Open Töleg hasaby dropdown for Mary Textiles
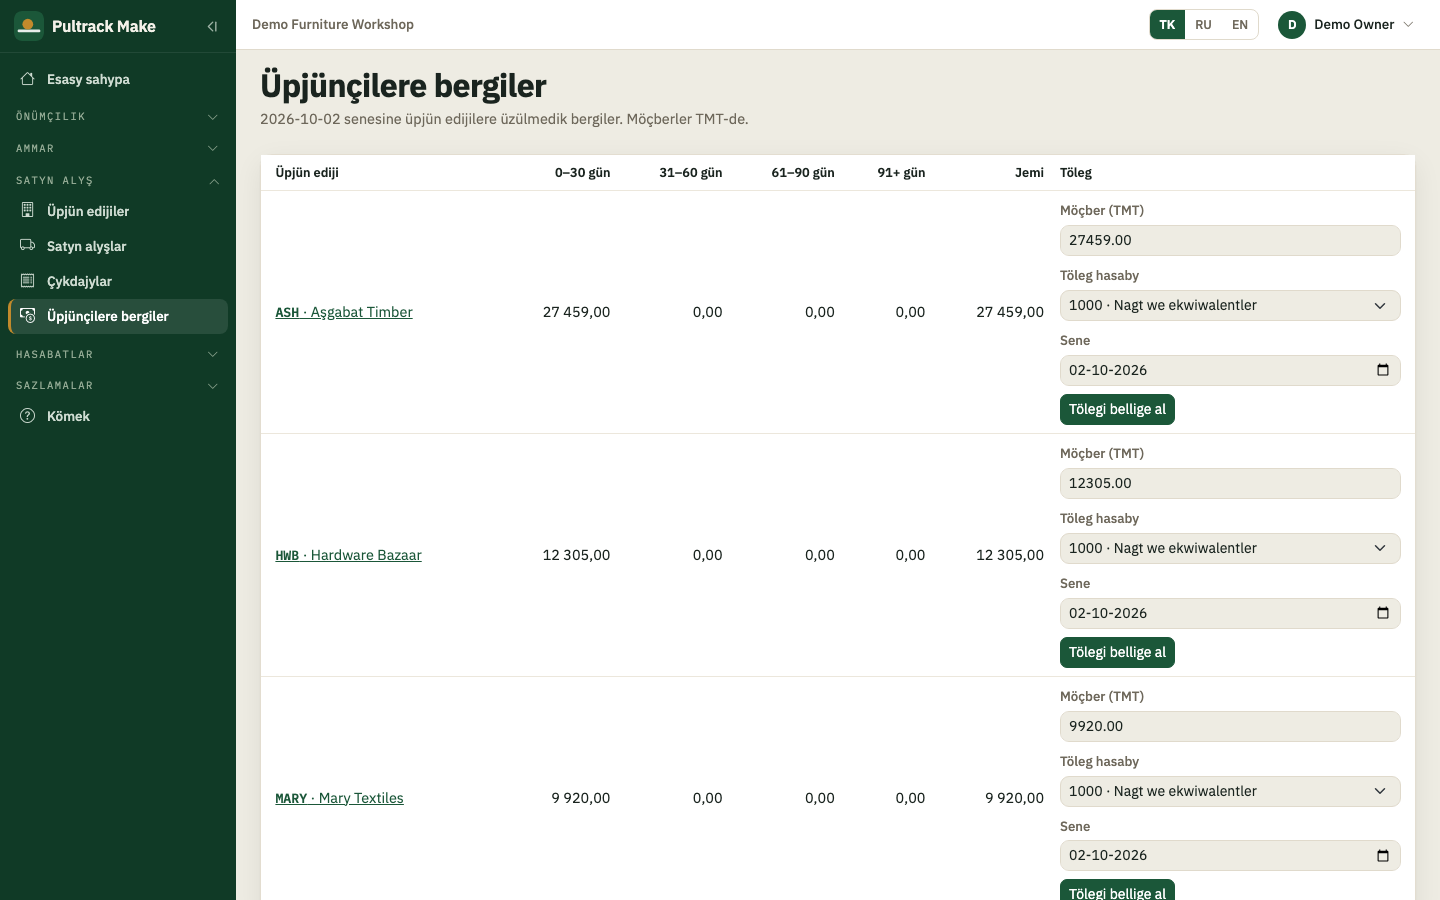The image size is (1440, 900). 1230,791
